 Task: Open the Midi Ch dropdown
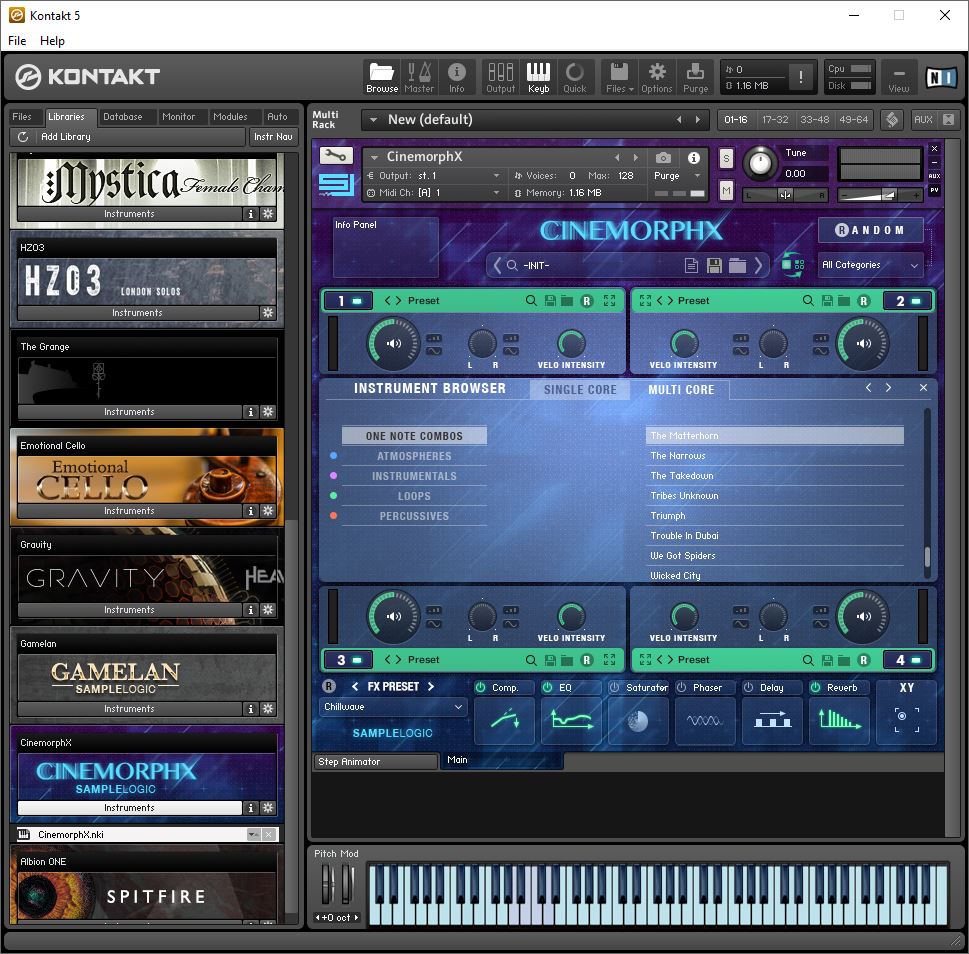click(x=434, y=193)
